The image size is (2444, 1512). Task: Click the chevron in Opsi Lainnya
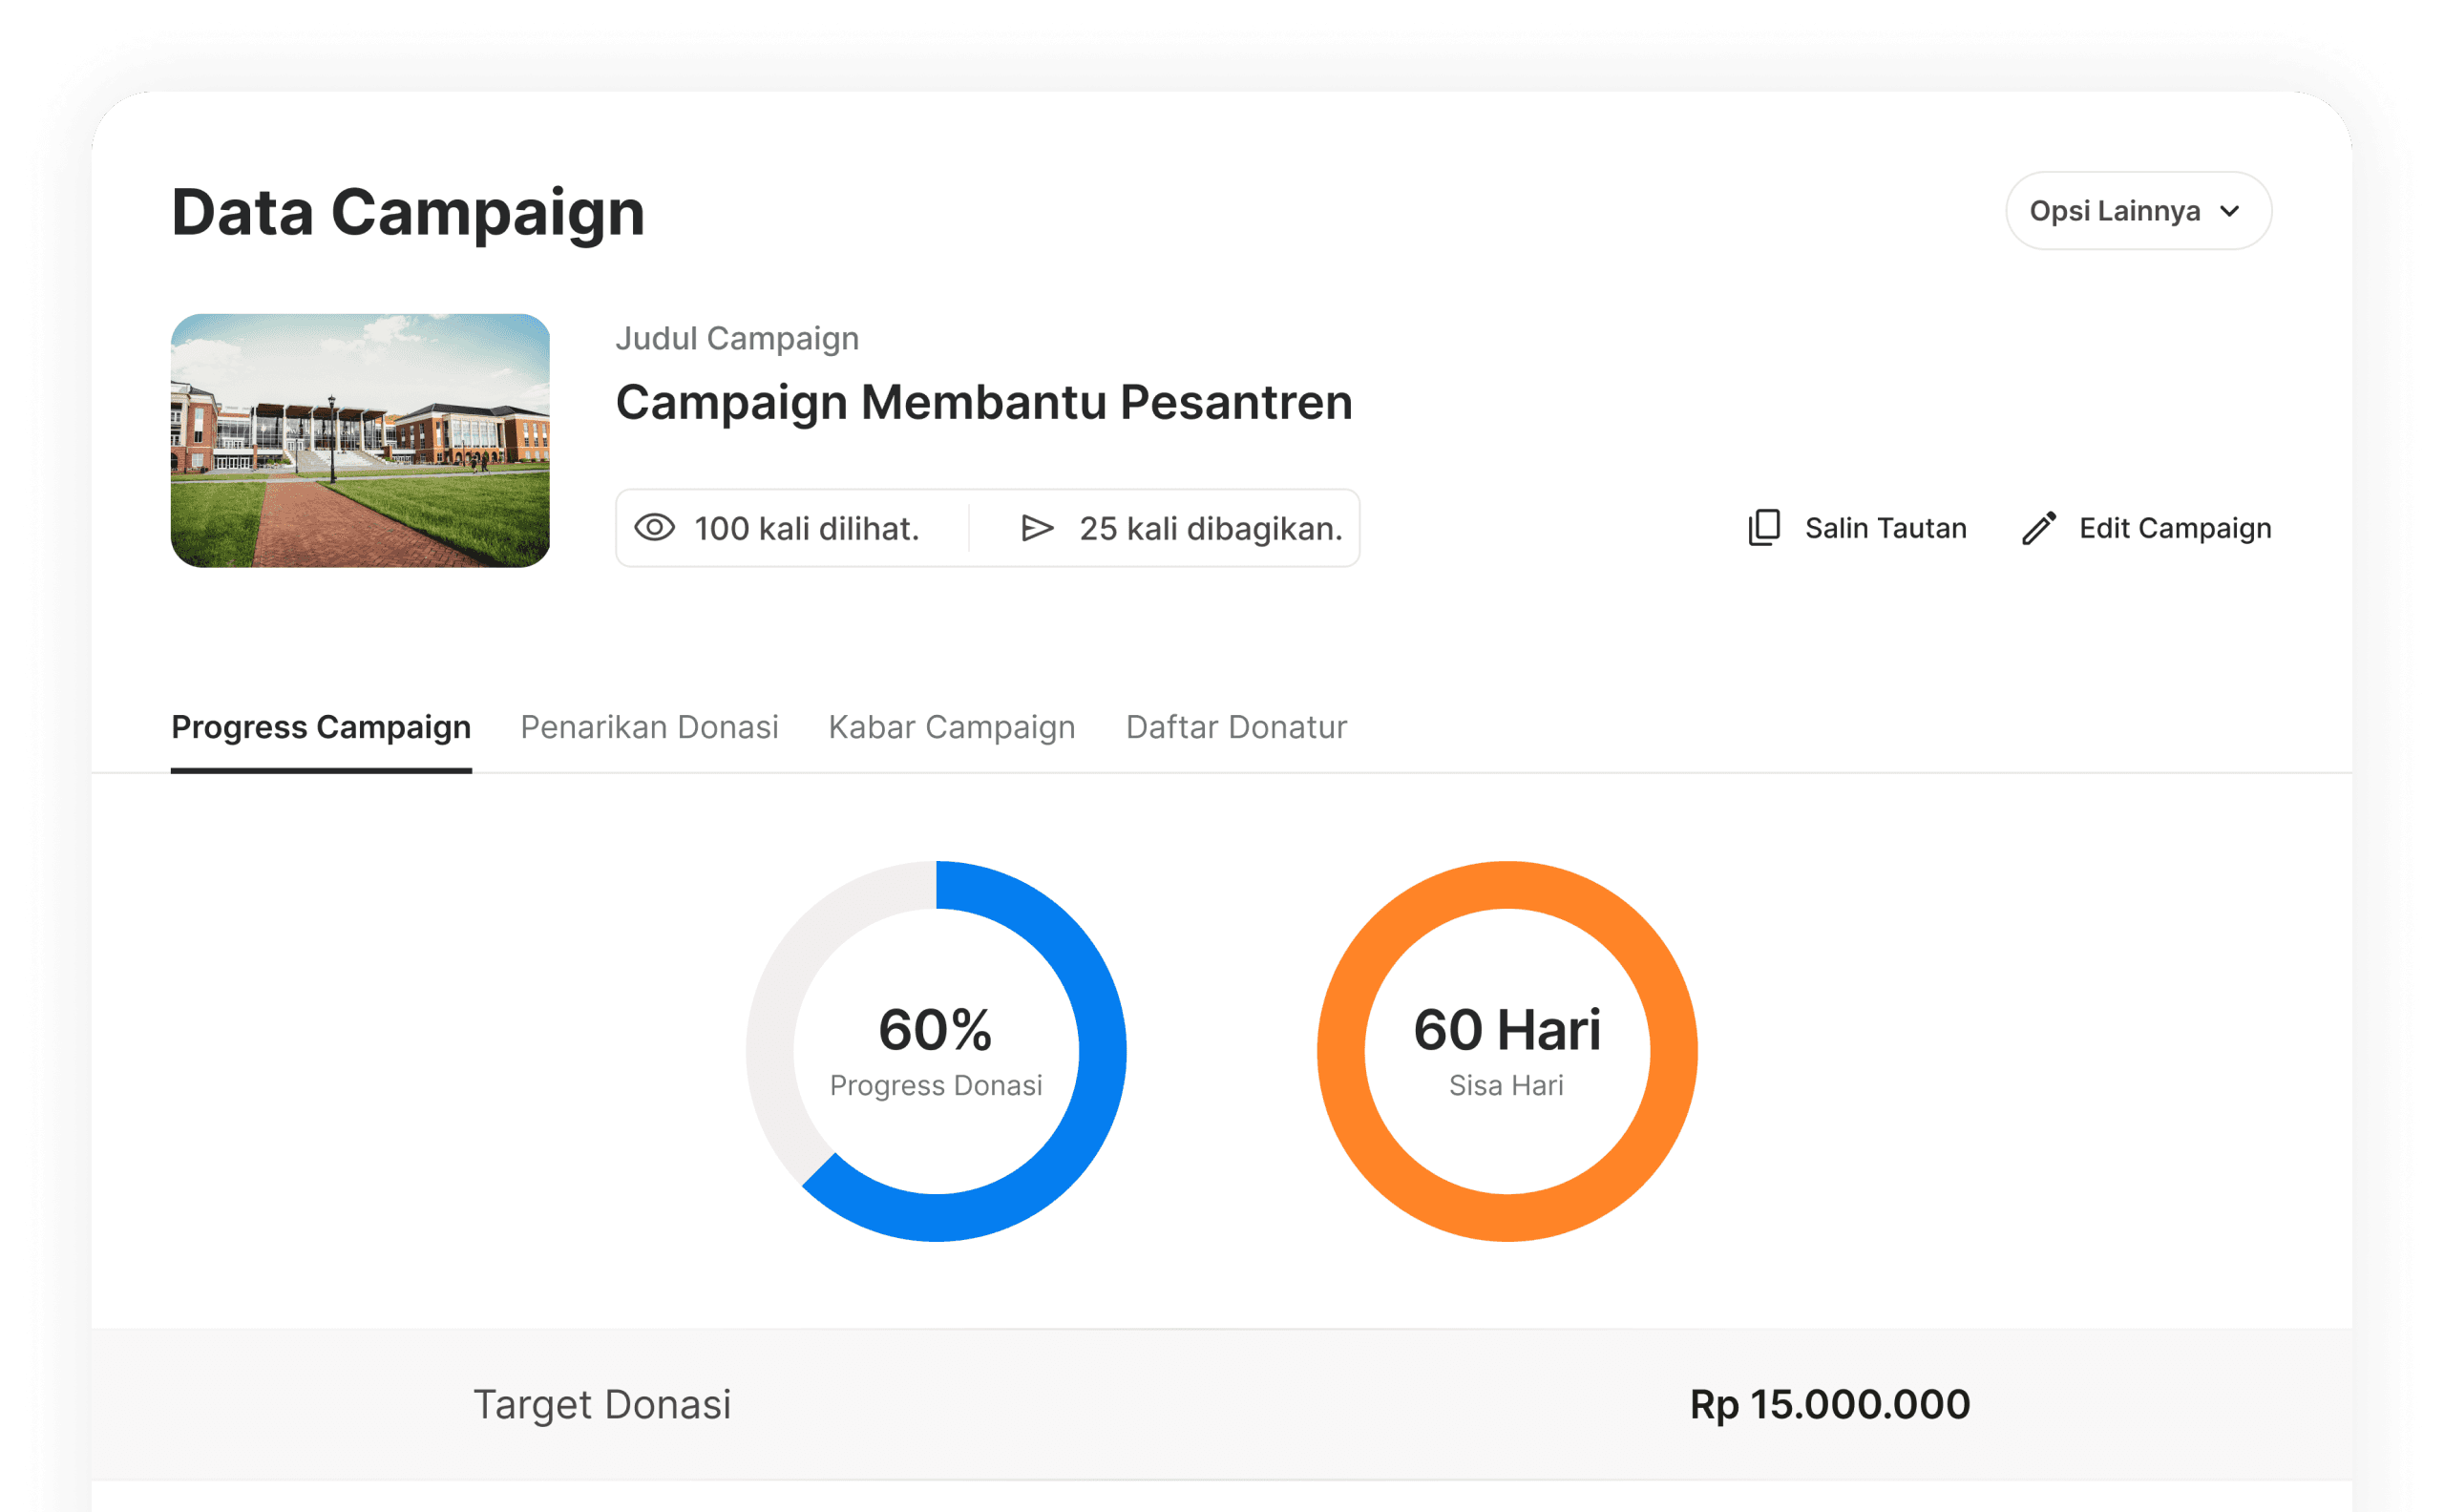pos(2229,211)
